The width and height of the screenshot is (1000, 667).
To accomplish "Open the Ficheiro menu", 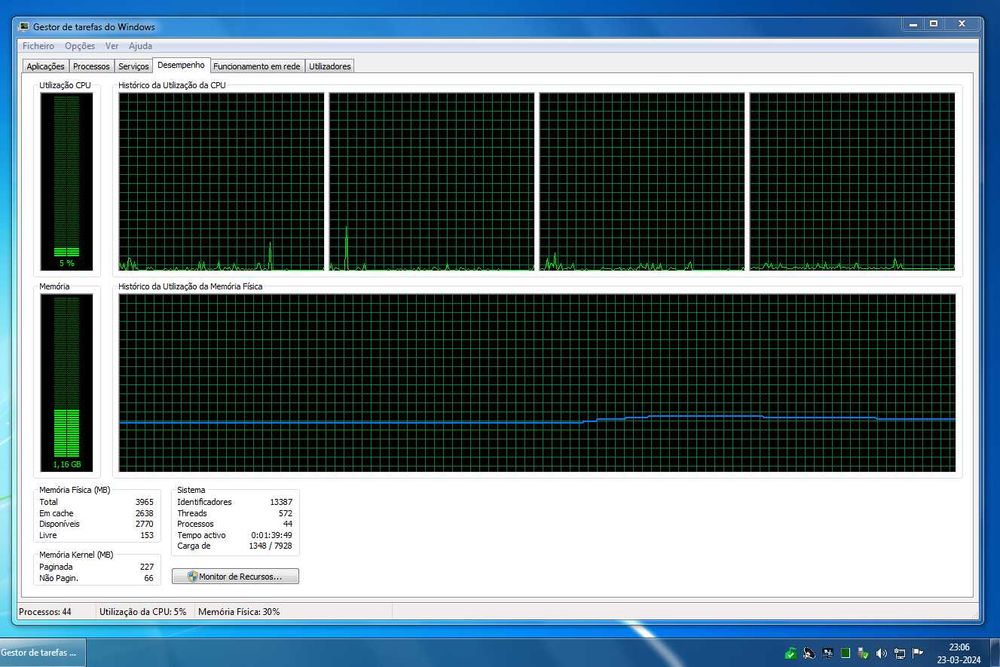I will click(x=38, y=46).
